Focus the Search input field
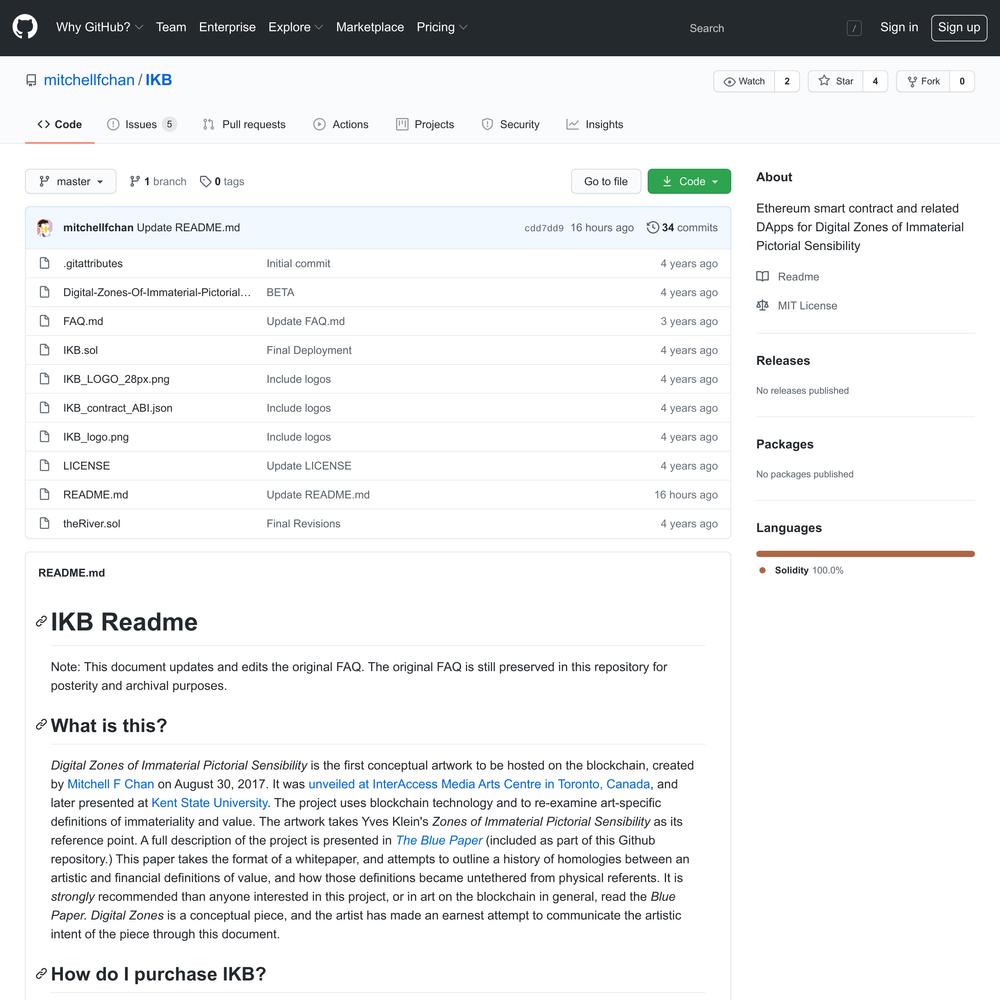The height and width of the screenshot is (1000, 1000). click(774, 28)
